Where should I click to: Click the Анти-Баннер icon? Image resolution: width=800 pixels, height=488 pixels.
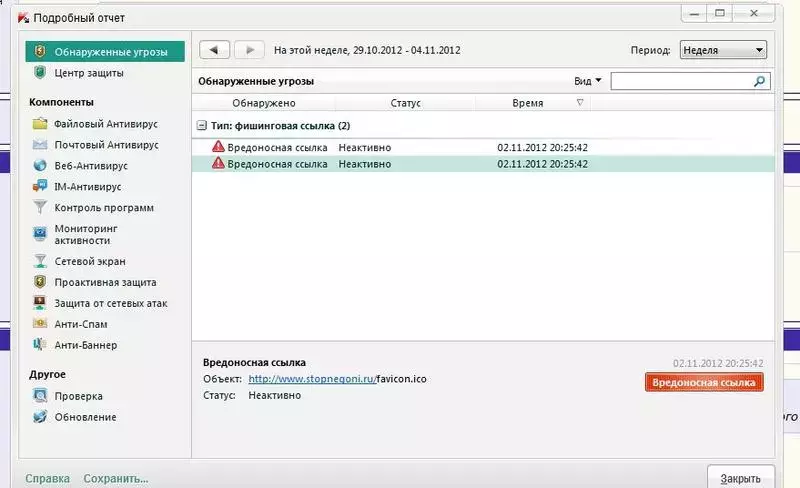[x=40, y=345]
